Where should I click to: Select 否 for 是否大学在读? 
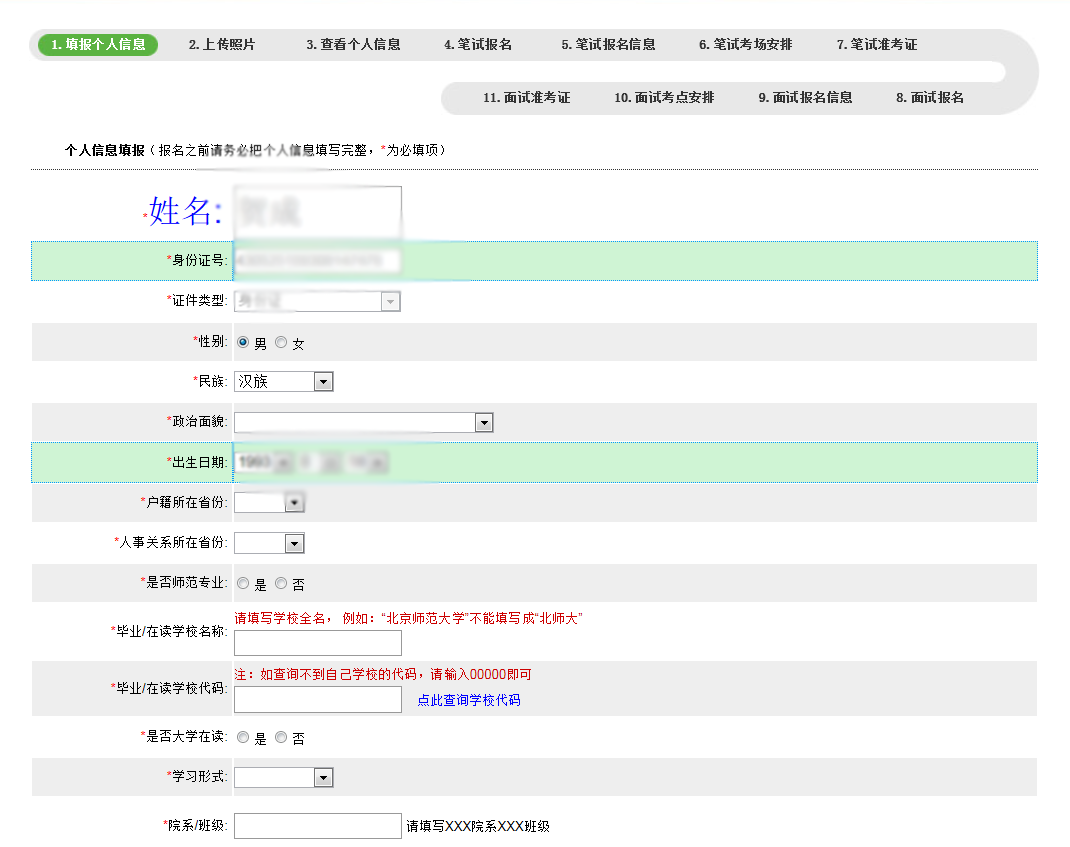[x=281, y=738]
